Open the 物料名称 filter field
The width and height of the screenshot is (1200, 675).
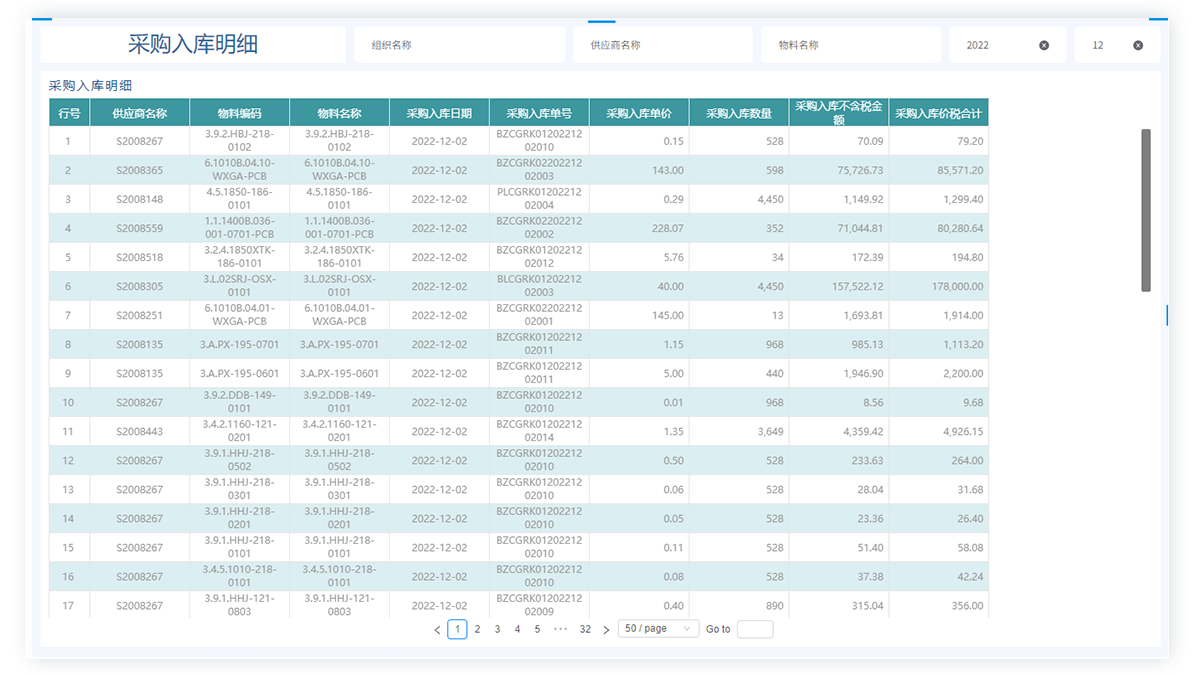pyautogui.click(x=850, y=45)
